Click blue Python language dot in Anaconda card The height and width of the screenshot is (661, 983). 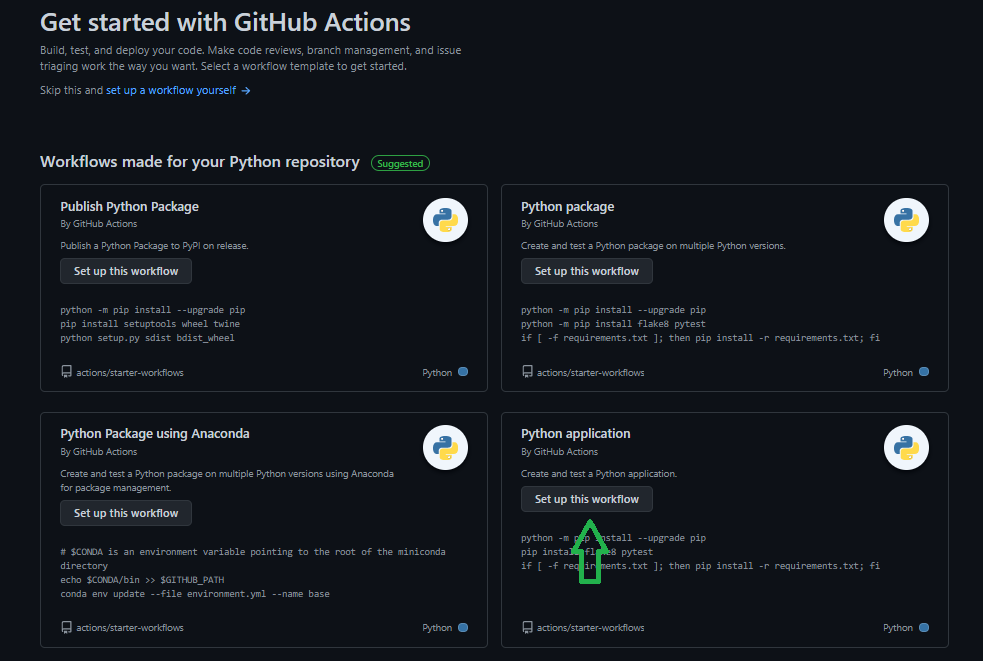click(463, 627)
